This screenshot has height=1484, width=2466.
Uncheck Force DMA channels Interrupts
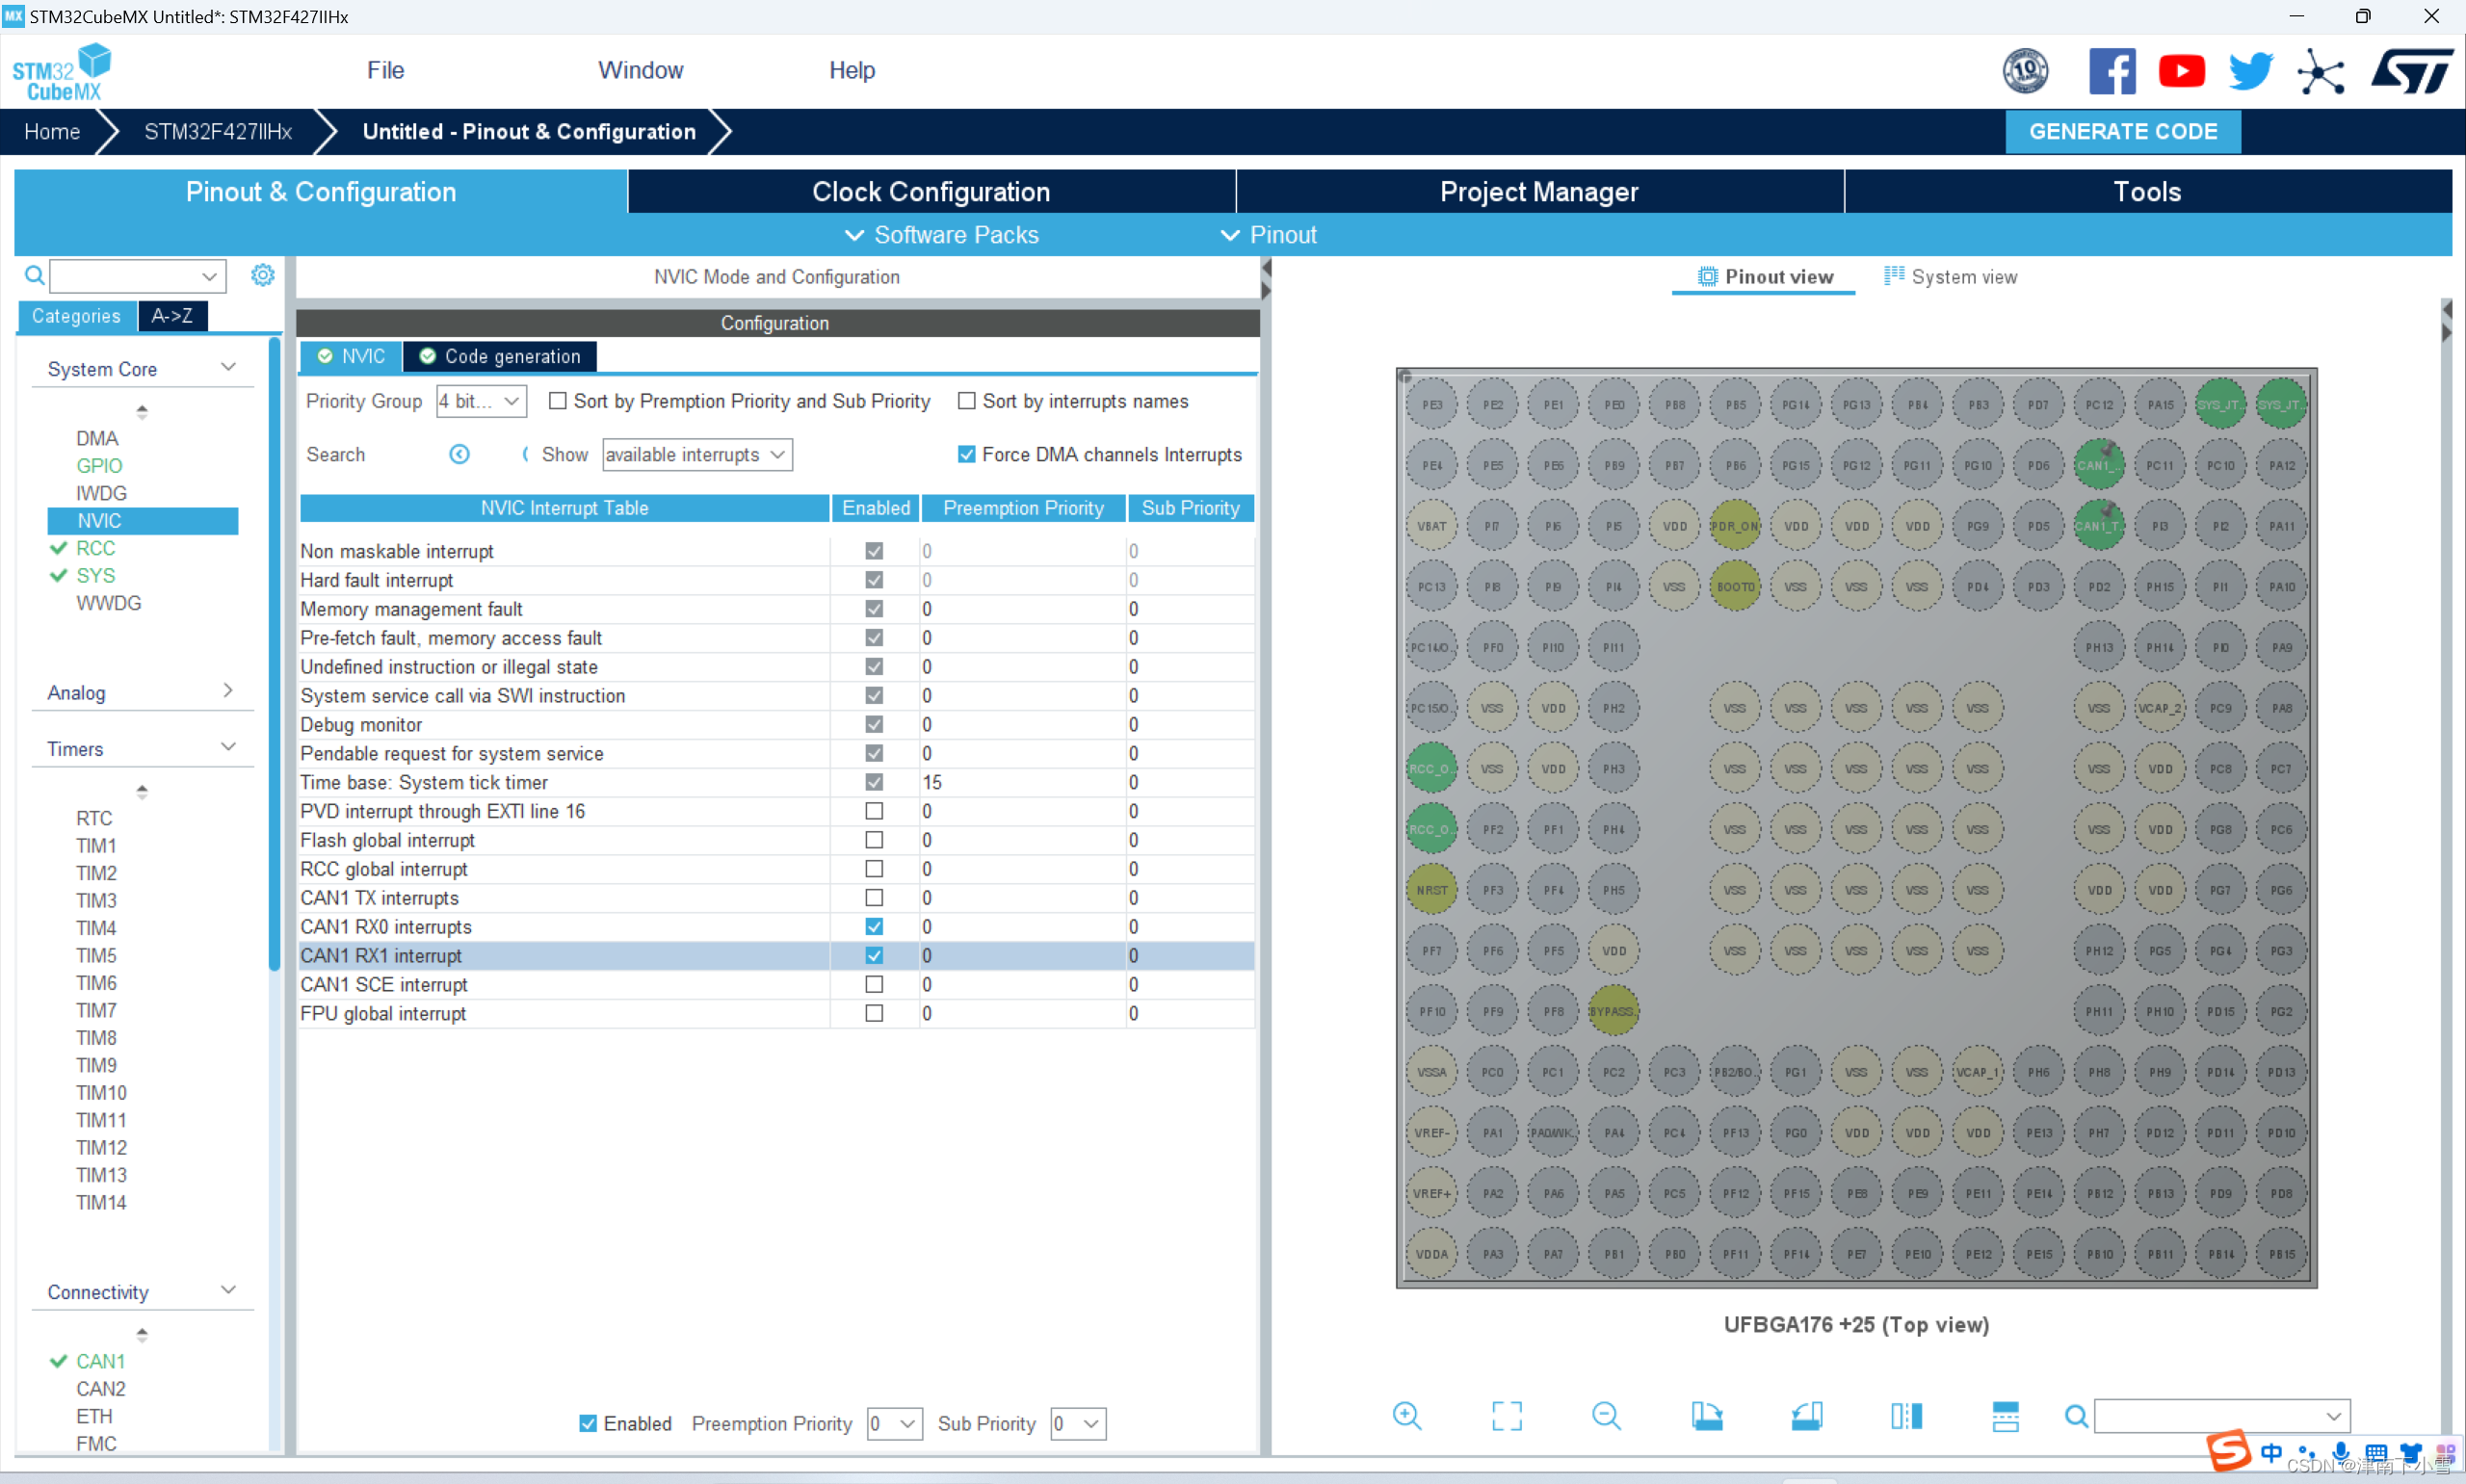click(x=967, y=455)
